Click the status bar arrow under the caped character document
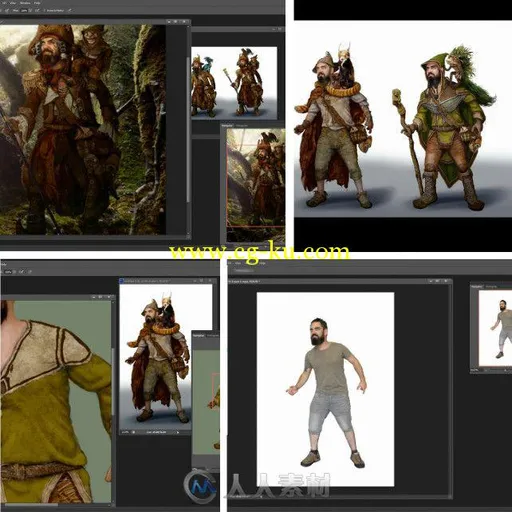Viewport: 512px width, 512px height. click(178, 432)
